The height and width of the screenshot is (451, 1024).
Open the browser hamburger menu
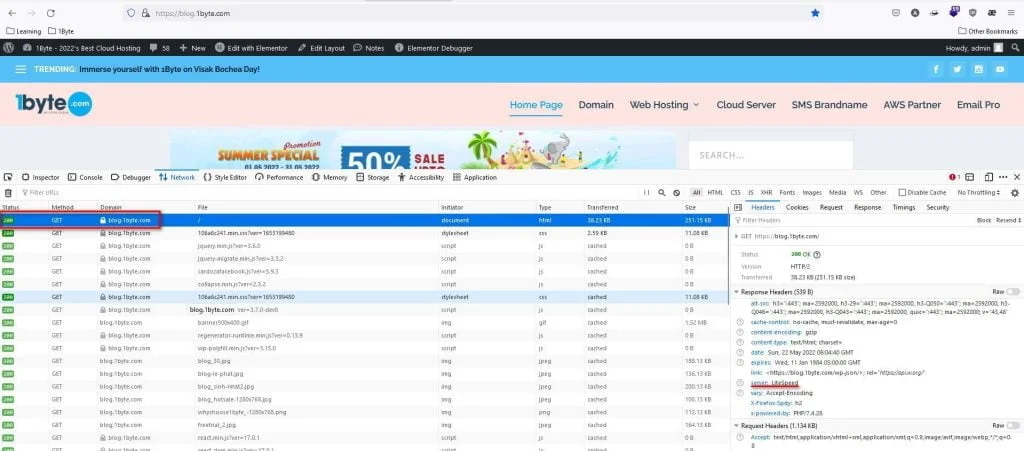click(1011, 13)
